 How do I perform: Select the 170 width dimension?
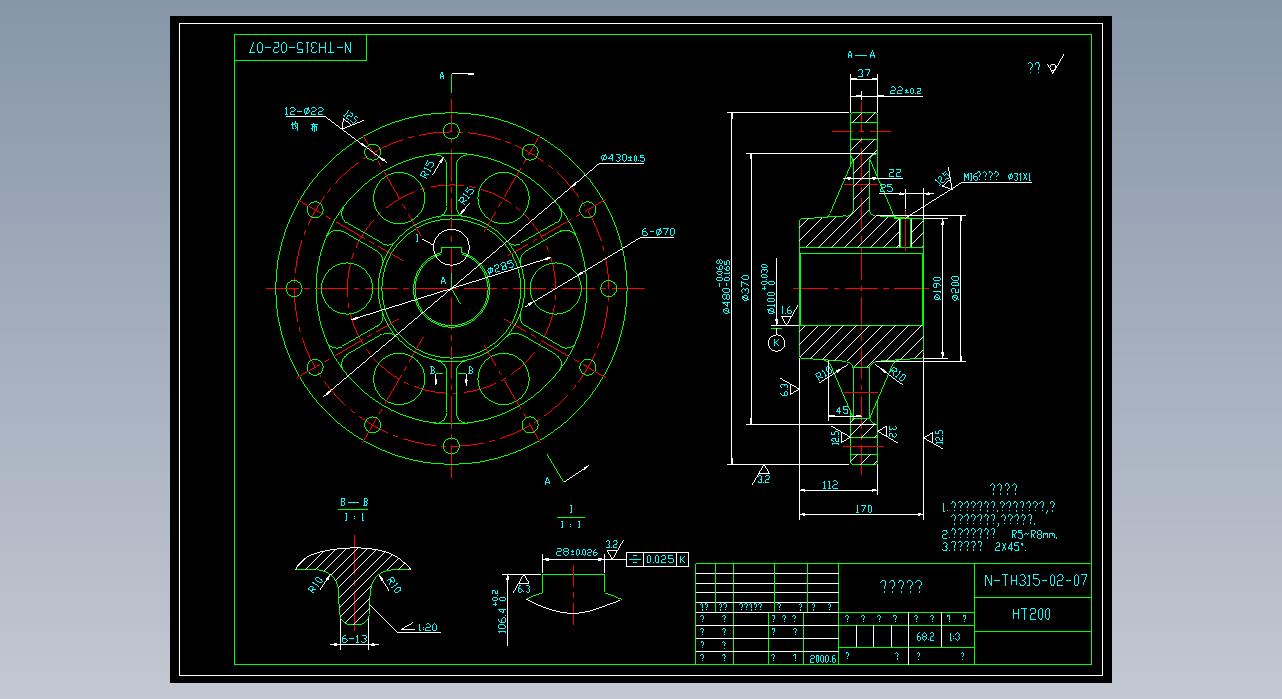pyautogui.click(x=863, y=509)
